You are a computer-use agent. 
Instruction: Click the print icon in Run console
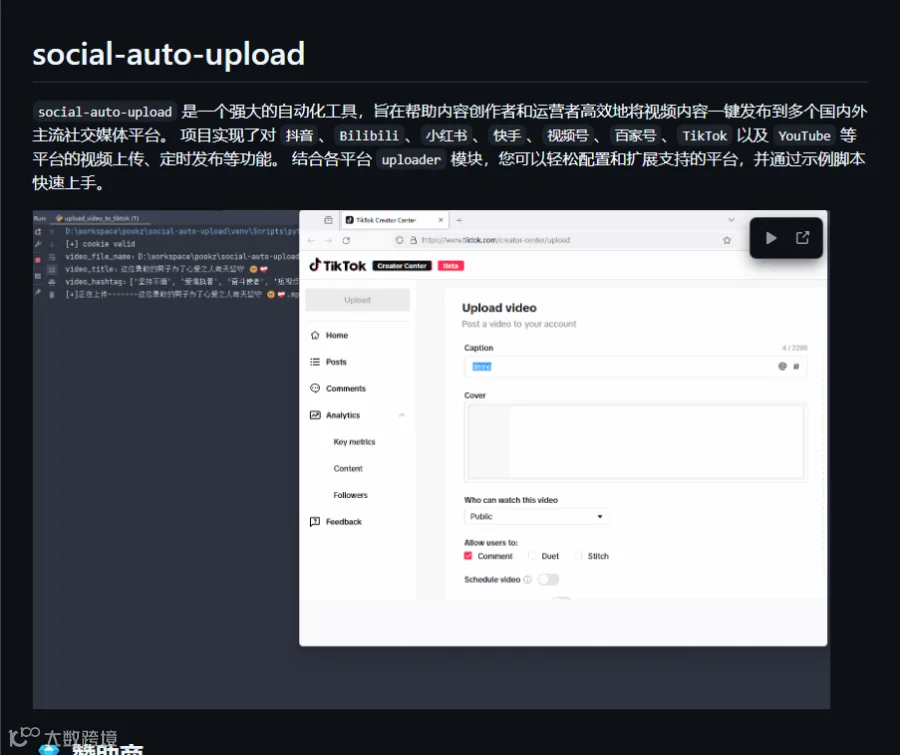(52, 282)
